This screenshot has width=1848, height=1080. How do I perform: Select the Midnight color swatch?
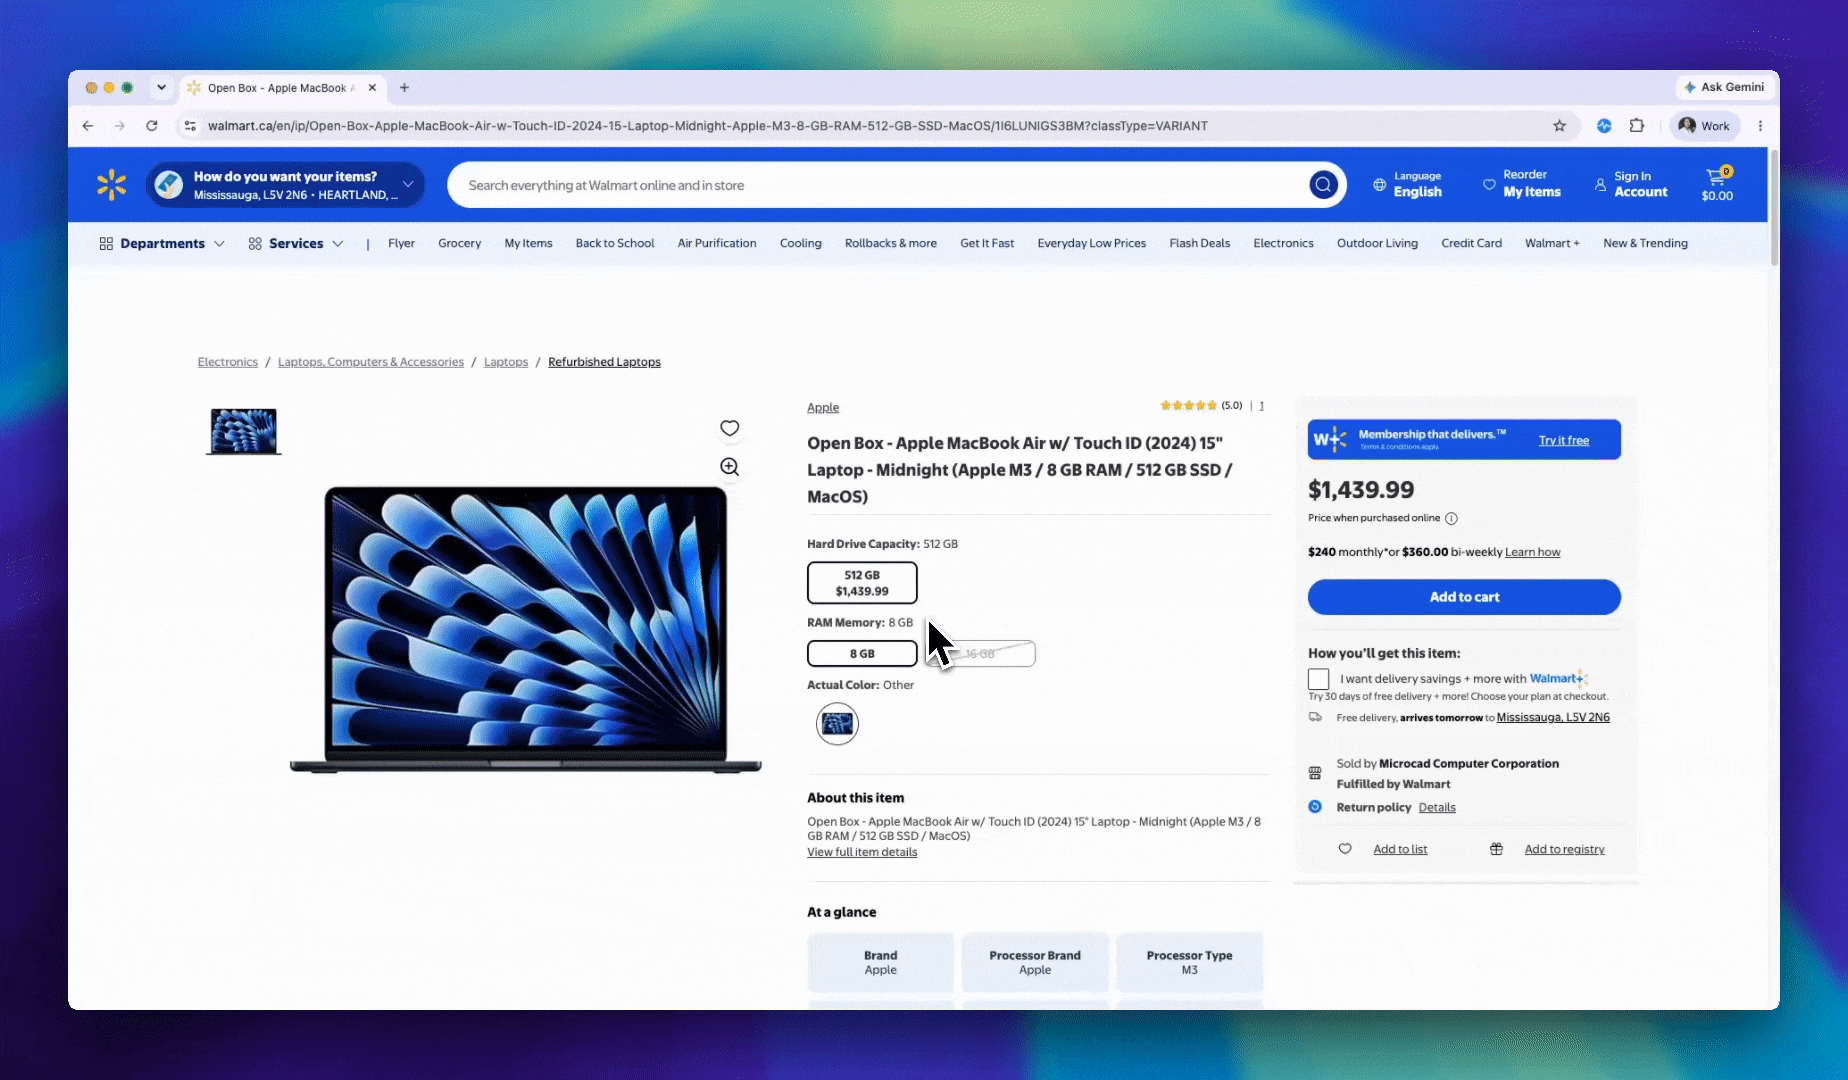[x=837, y=724]
